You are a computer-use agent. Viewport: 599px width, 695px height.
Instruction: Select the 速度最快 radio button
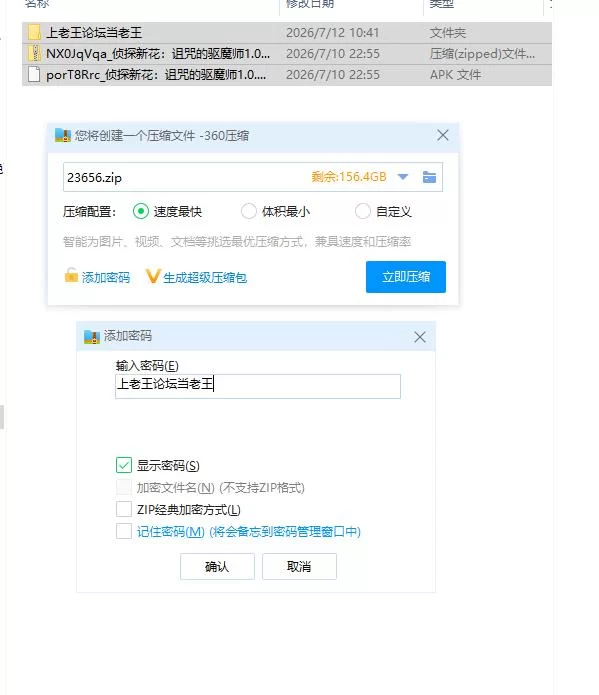click(141, 211)
